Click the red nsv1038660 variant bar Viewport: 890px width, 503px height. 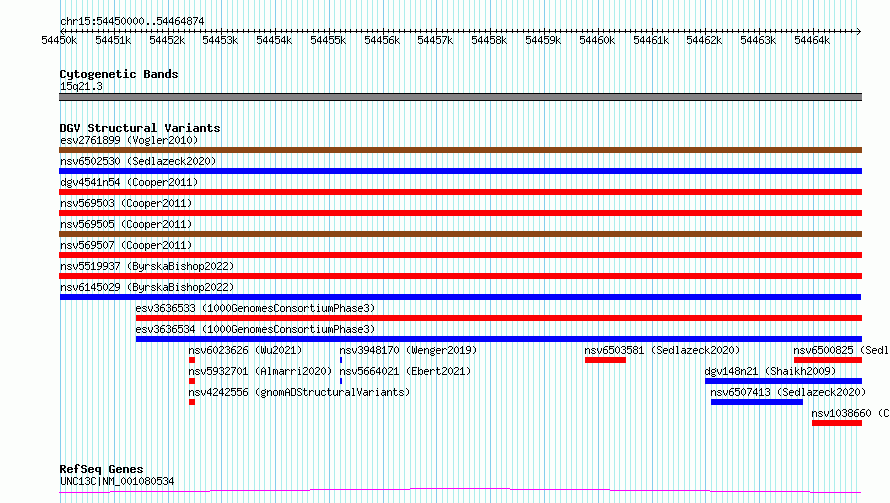click(837, 423)
